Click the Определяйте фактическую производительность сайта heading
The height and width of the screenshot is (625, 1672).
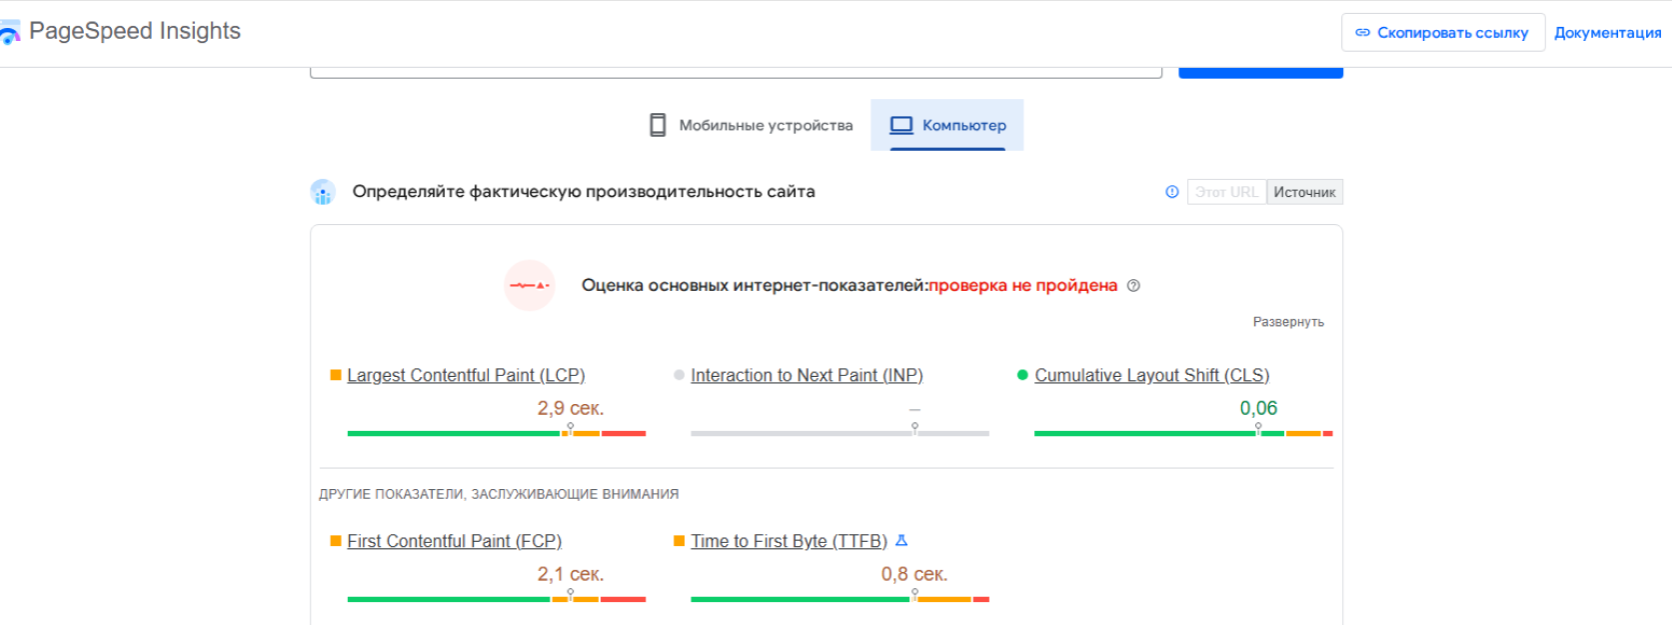click(584, 192)
